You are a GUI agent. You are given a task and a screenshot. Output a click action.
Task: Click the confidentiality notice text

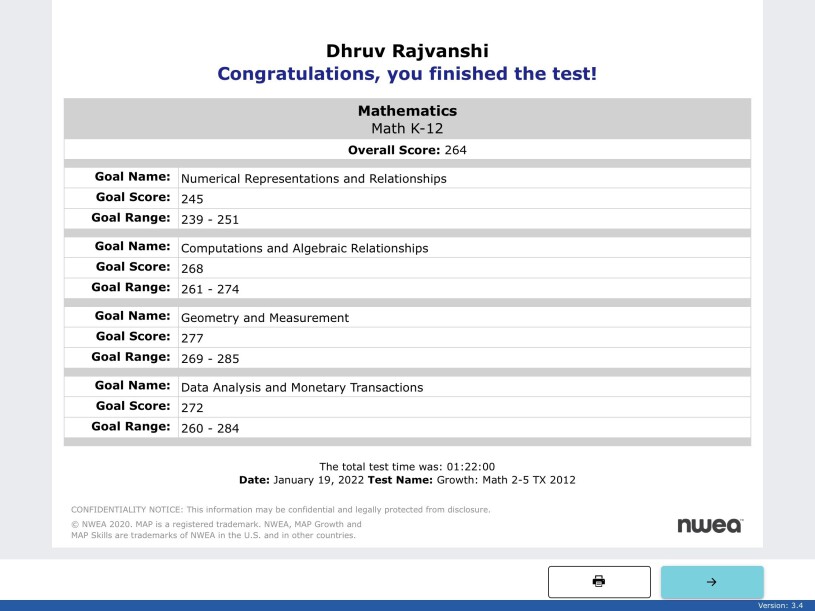click(x=281, y=509)
